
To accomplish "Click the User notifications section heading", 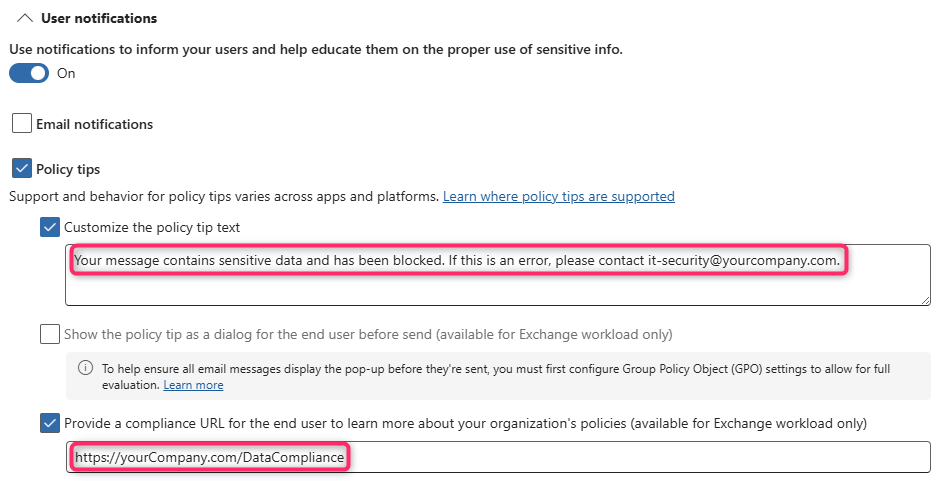I will pos(99,18).
